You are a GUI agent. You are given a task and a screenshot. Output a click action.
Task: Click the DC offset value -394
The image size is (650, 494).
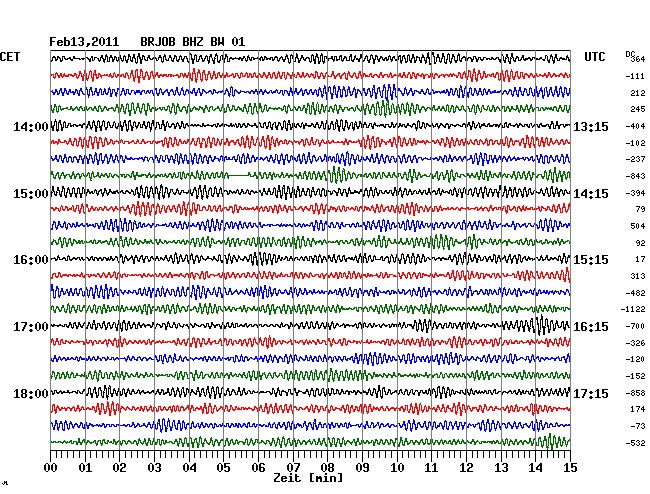pyautogui.click(x=635, y=193)
